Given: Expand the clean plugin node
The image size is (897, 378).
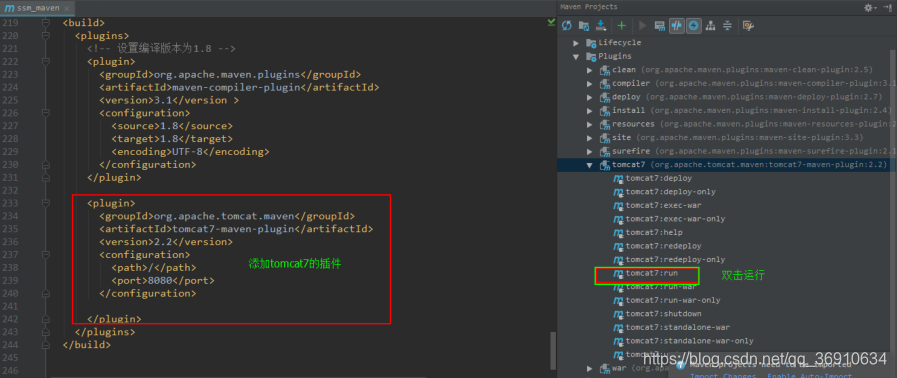Looking at the screenshot, I should [590, 70].
